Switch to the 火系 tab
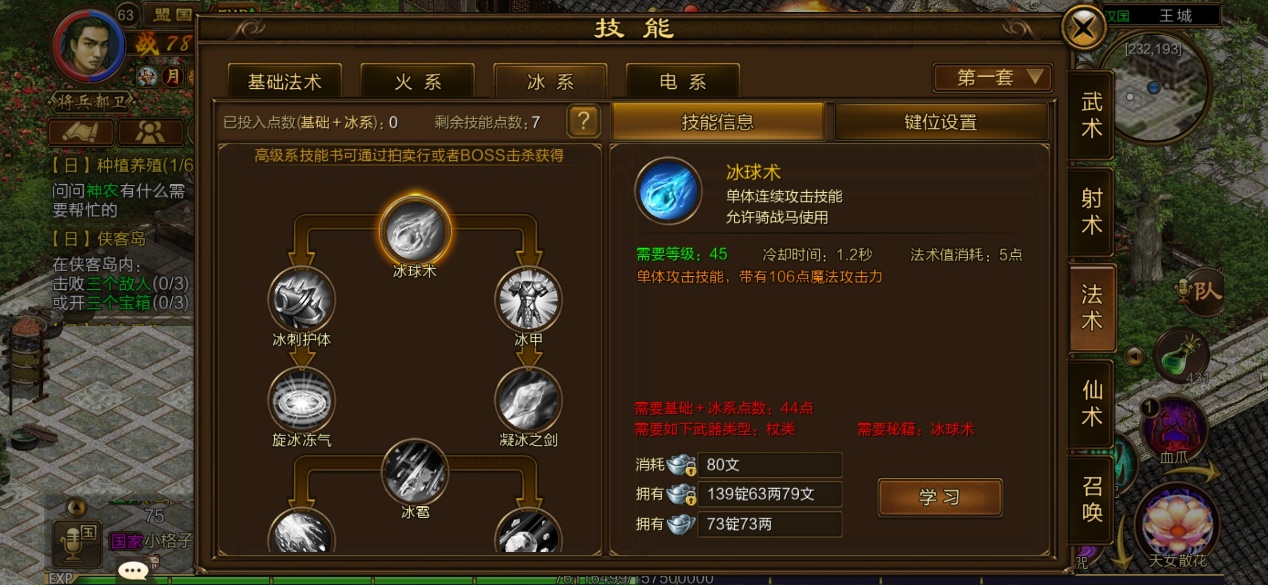1268x585 pixels. [x=418, y=82]
